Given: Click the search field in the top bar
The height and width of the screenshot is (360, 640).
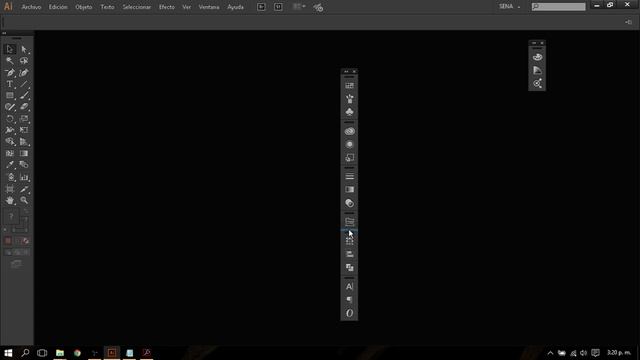Looking at the screenshot, I should [x=558, y=7].
